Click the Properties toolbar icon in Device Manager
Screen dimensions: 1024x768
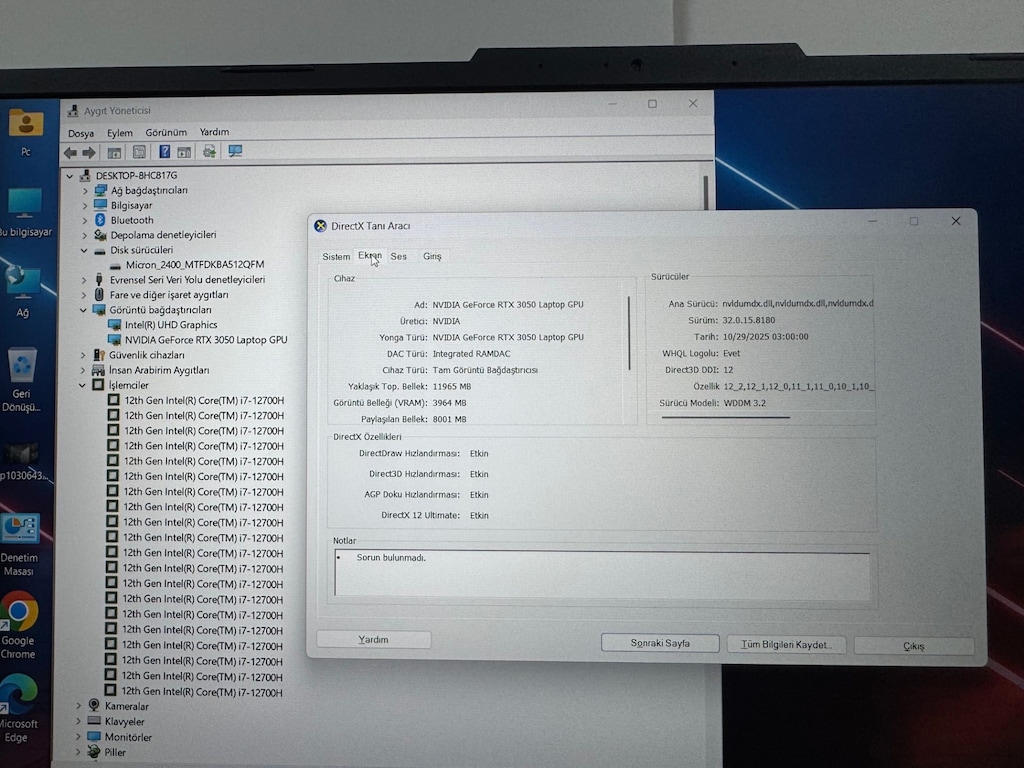click(x=139, y=152)
